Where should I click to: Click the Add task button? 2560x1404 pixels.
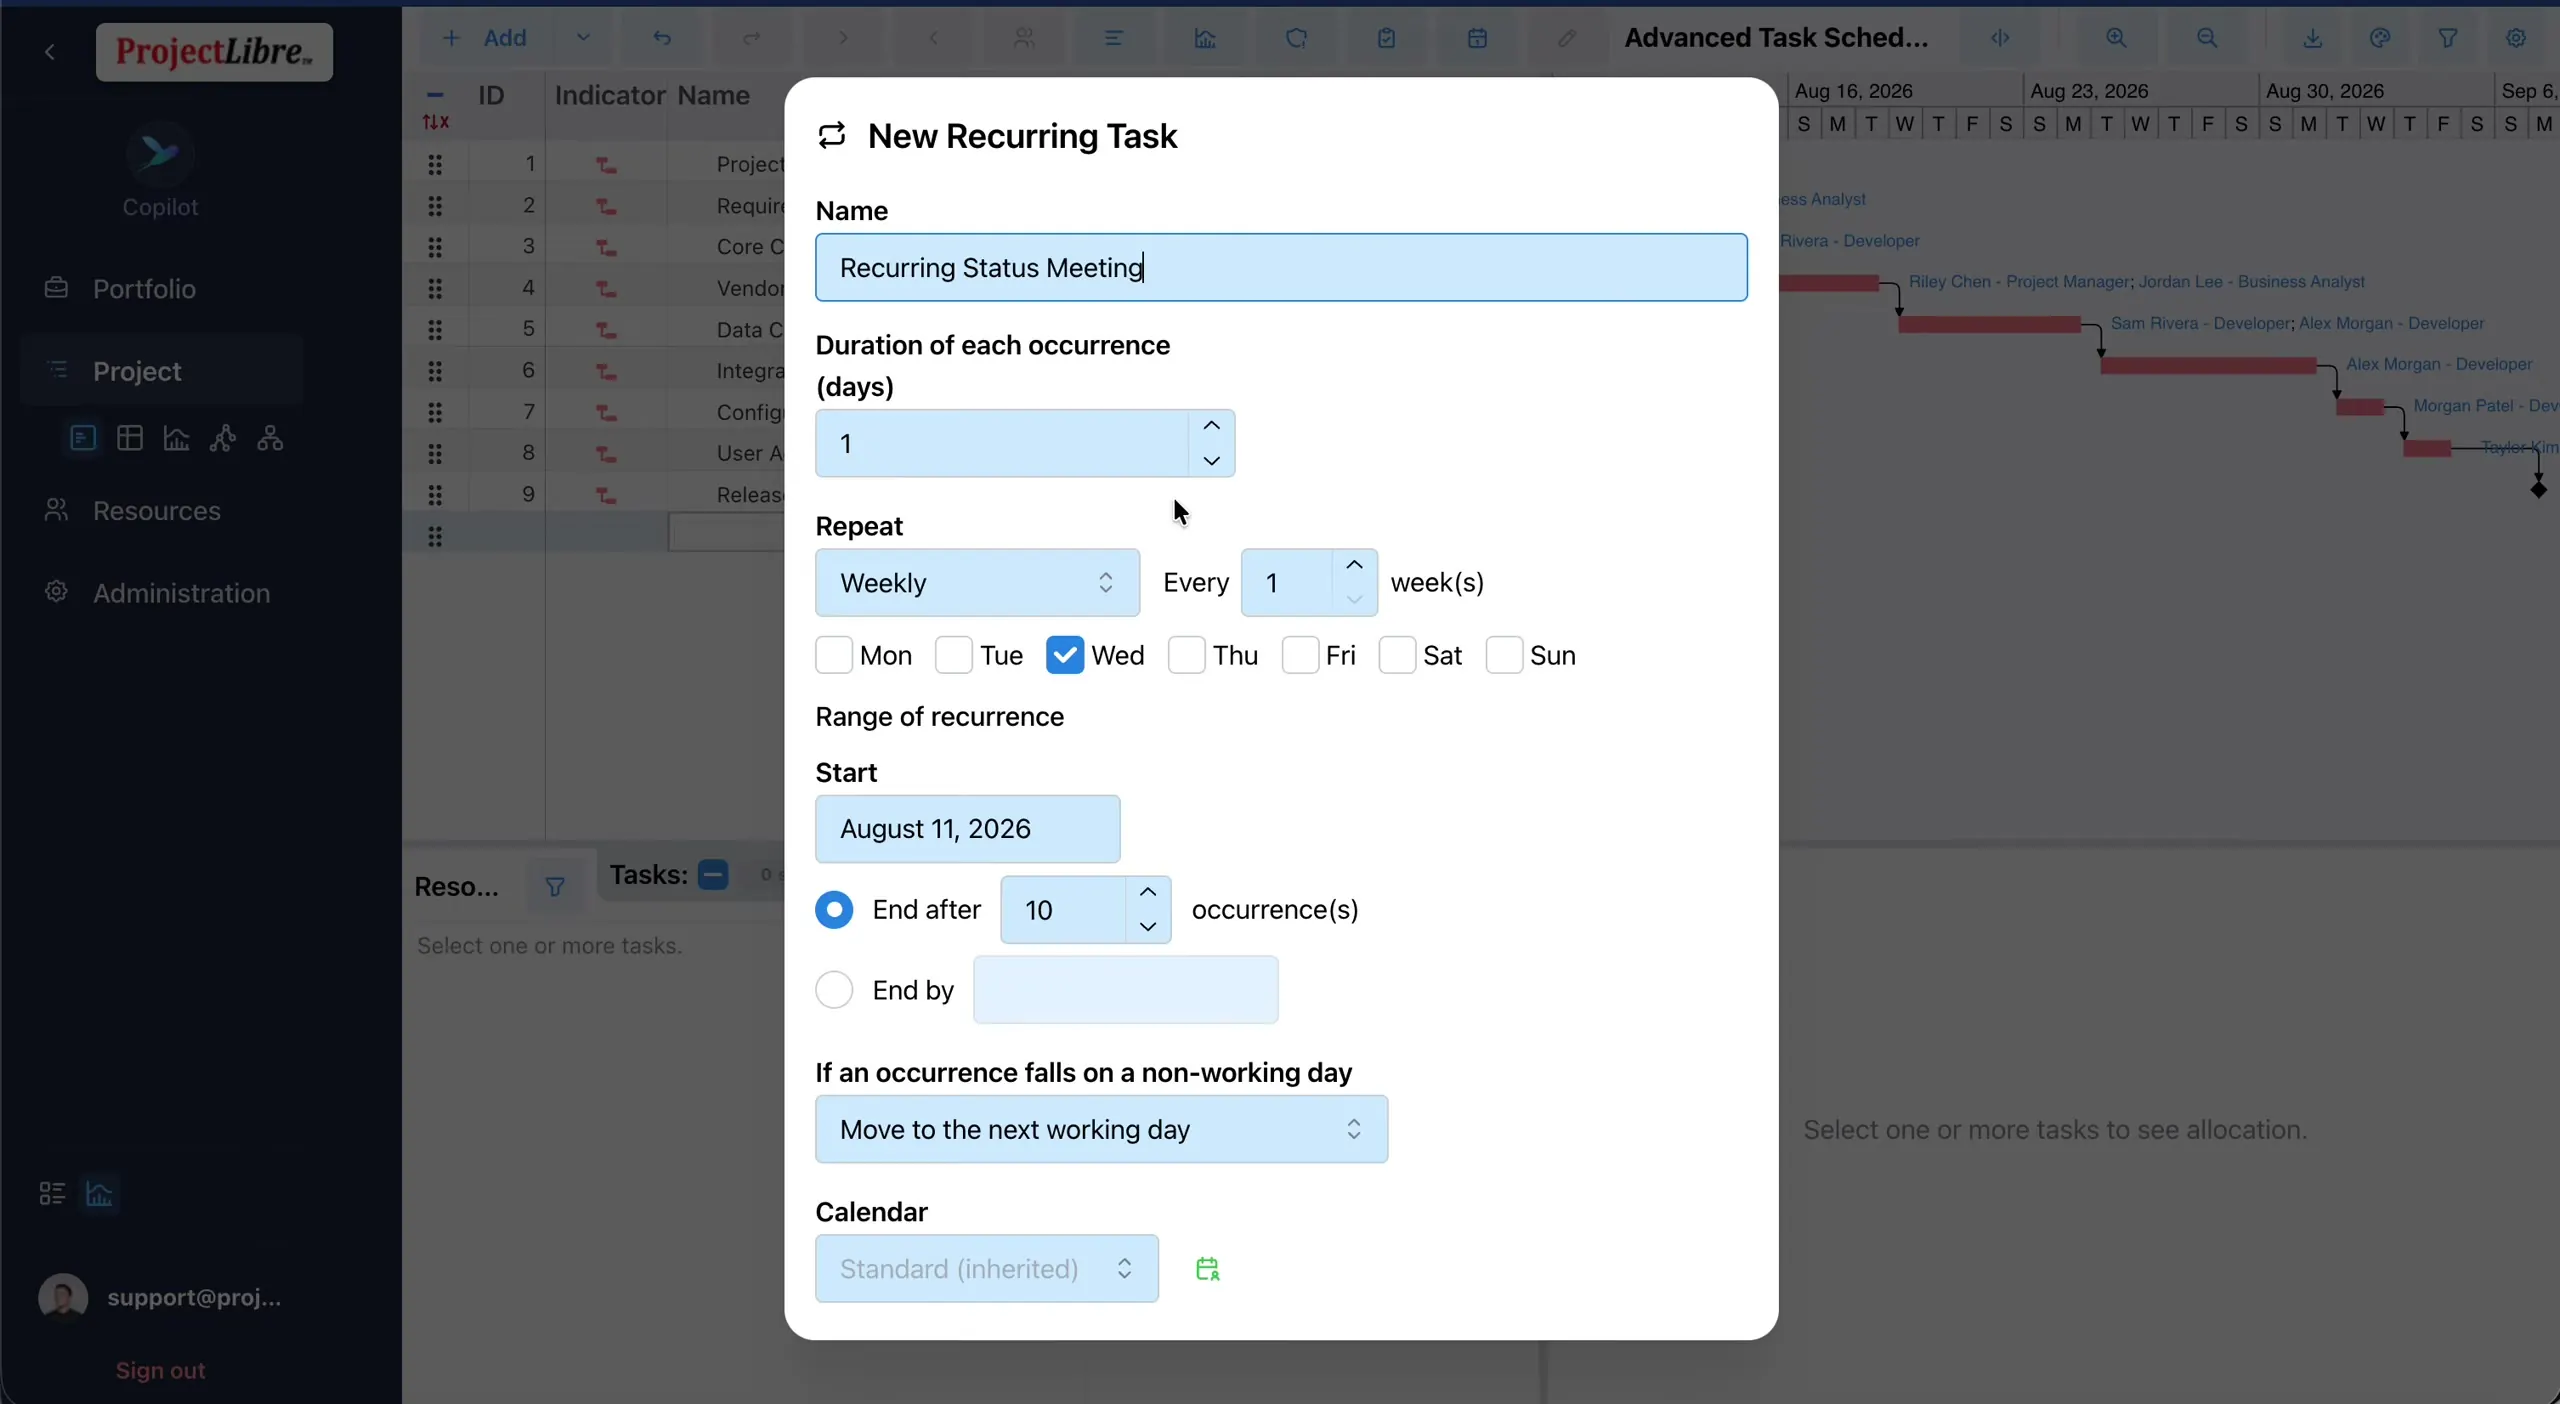485,38
